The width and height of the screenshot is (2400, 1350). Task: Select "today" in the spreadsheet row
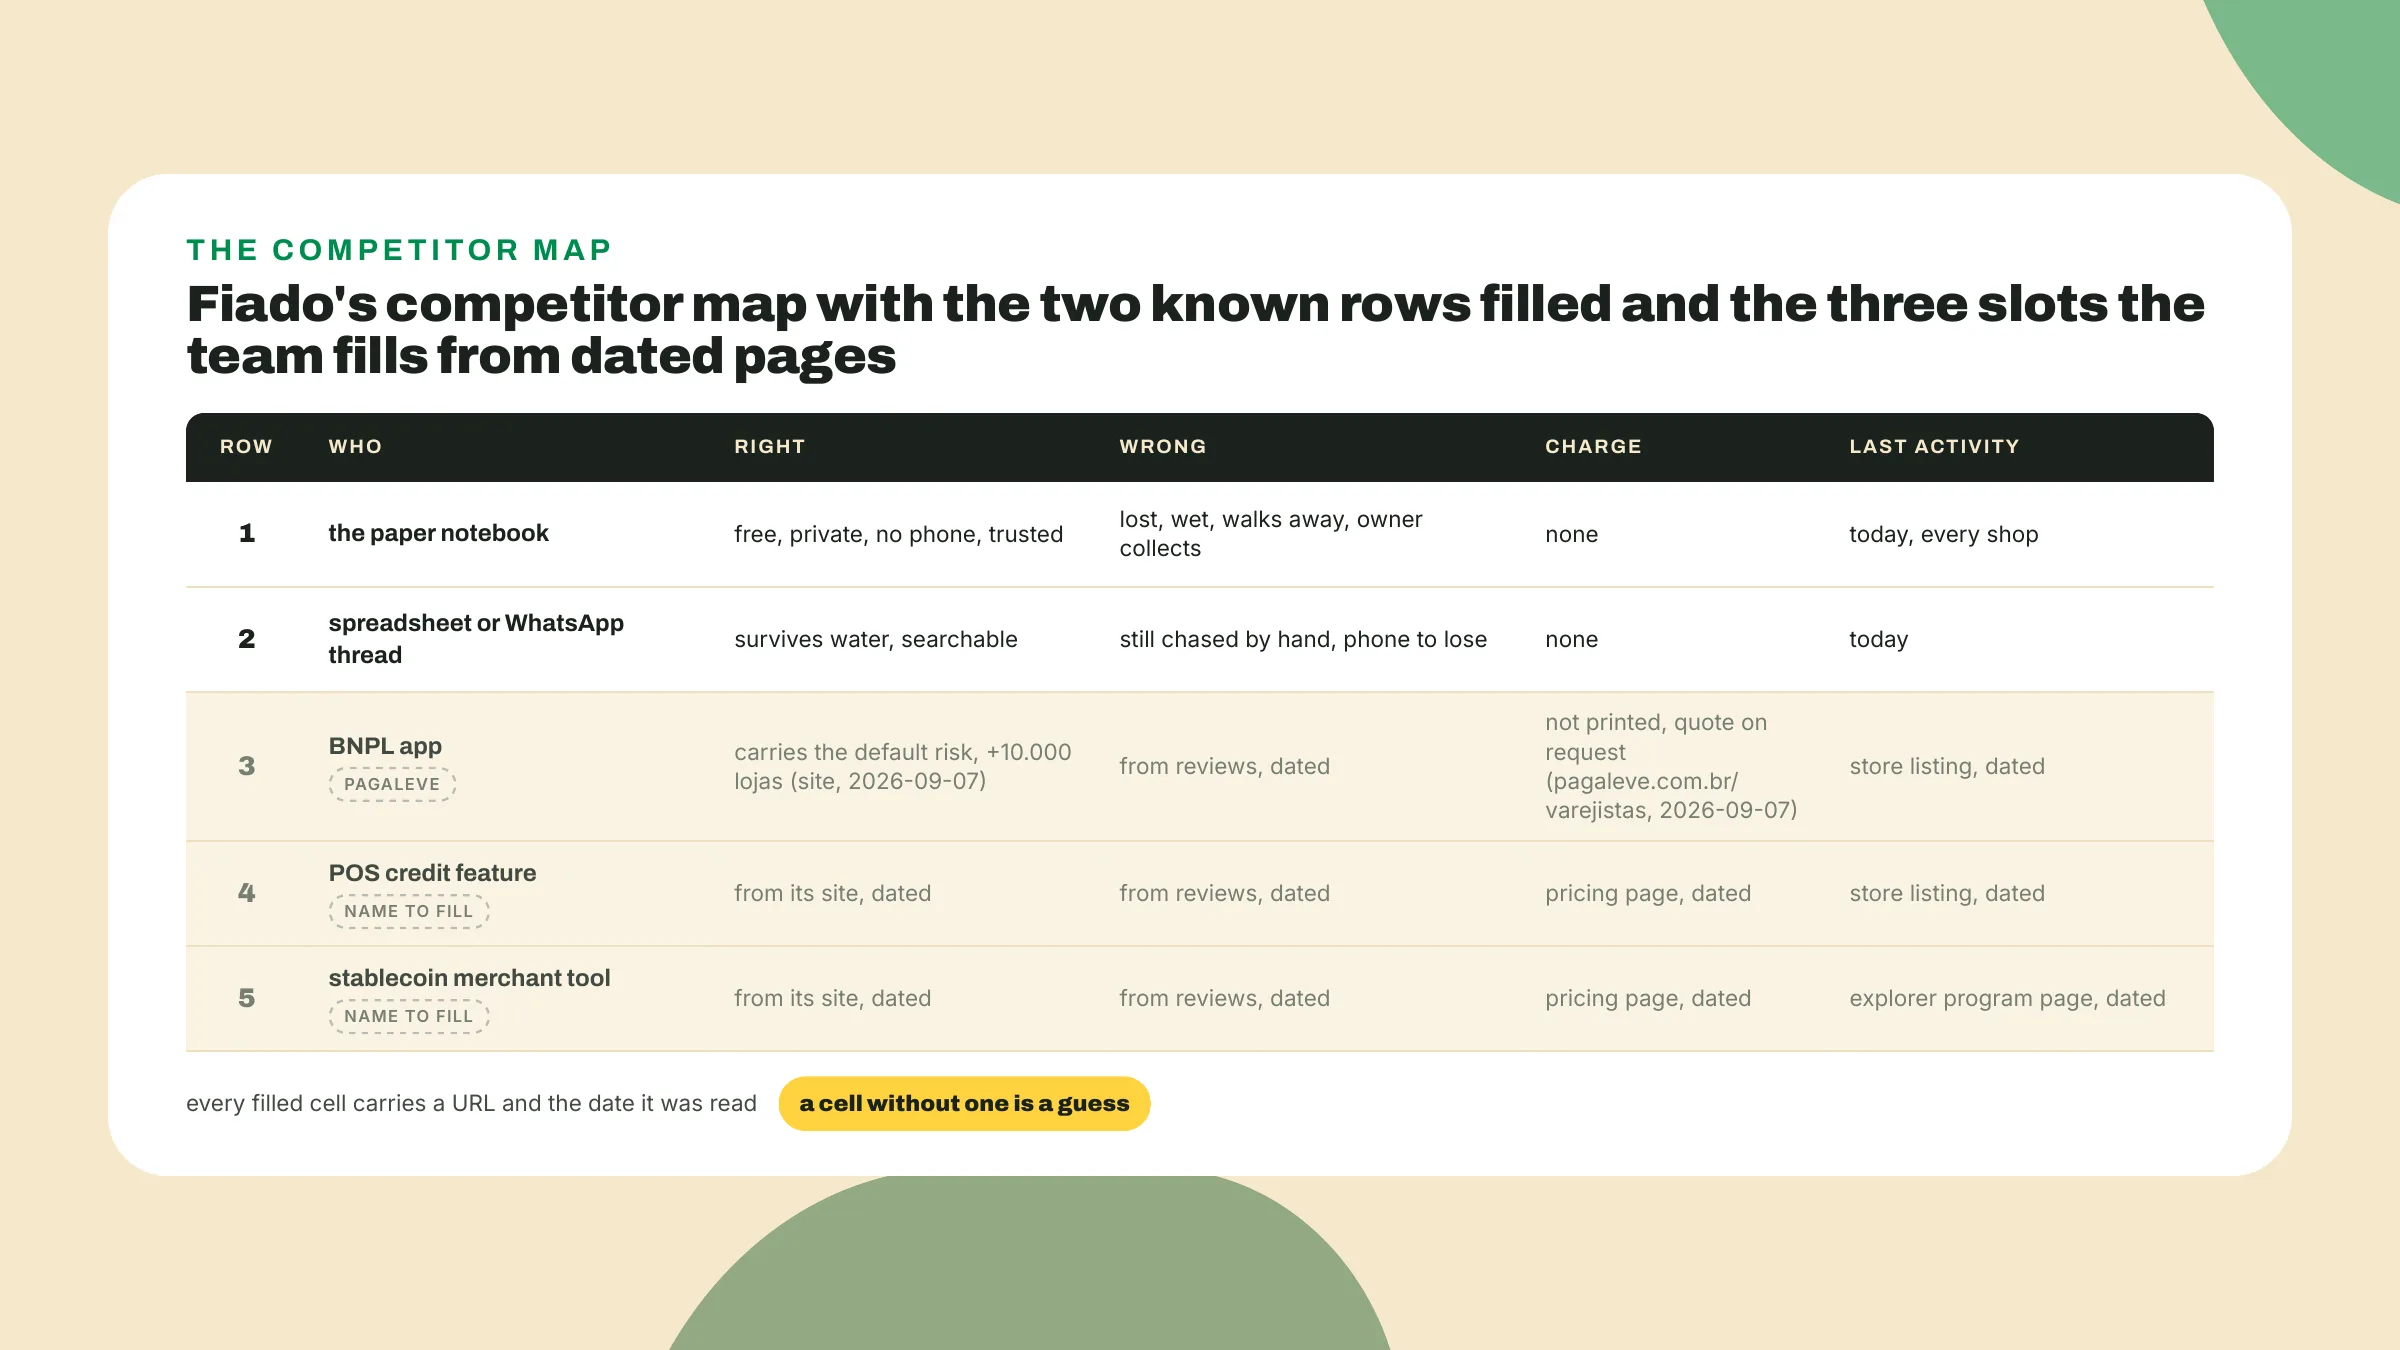click(x=1878, y=639)
